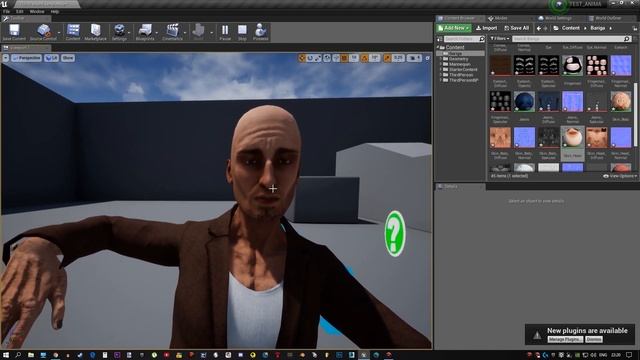Expand the Blueprints dropdown arrow
The width and height of the screenshot is (640, 360).
pyautogui.click(x=157, y=32)
